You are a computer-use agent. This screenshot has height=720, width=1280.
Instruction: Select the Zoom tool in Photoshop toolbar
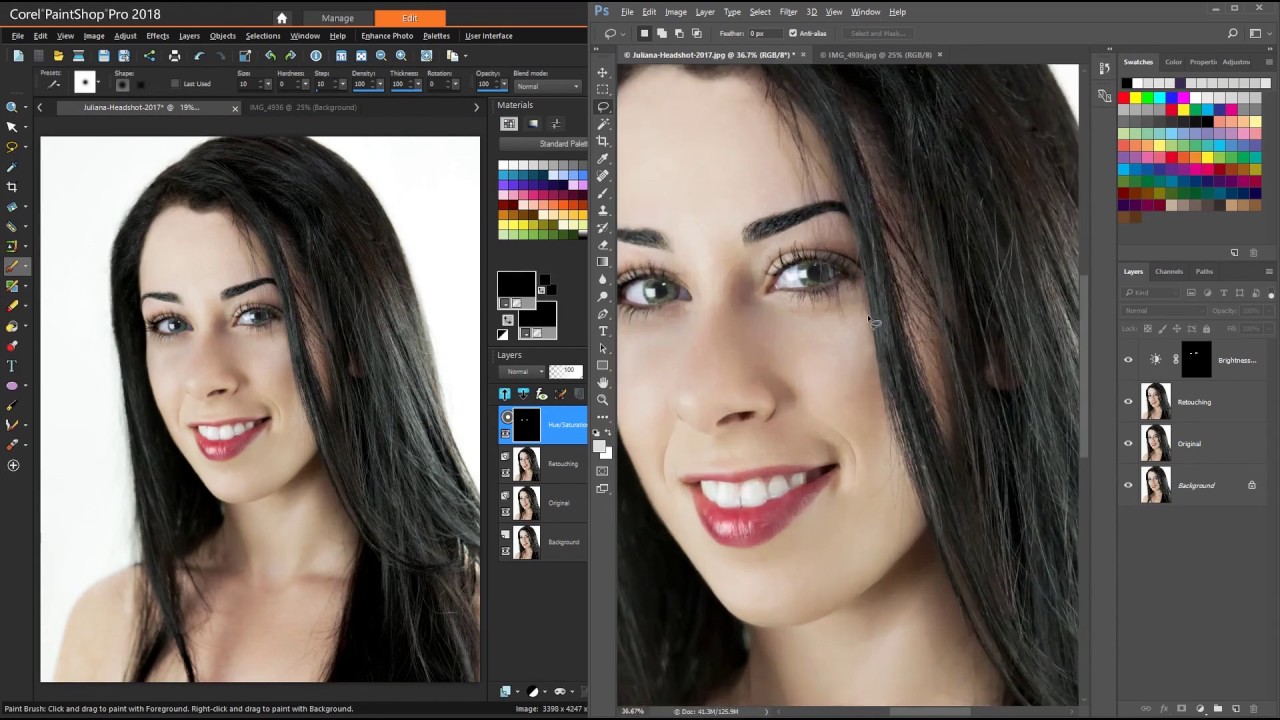603,400
